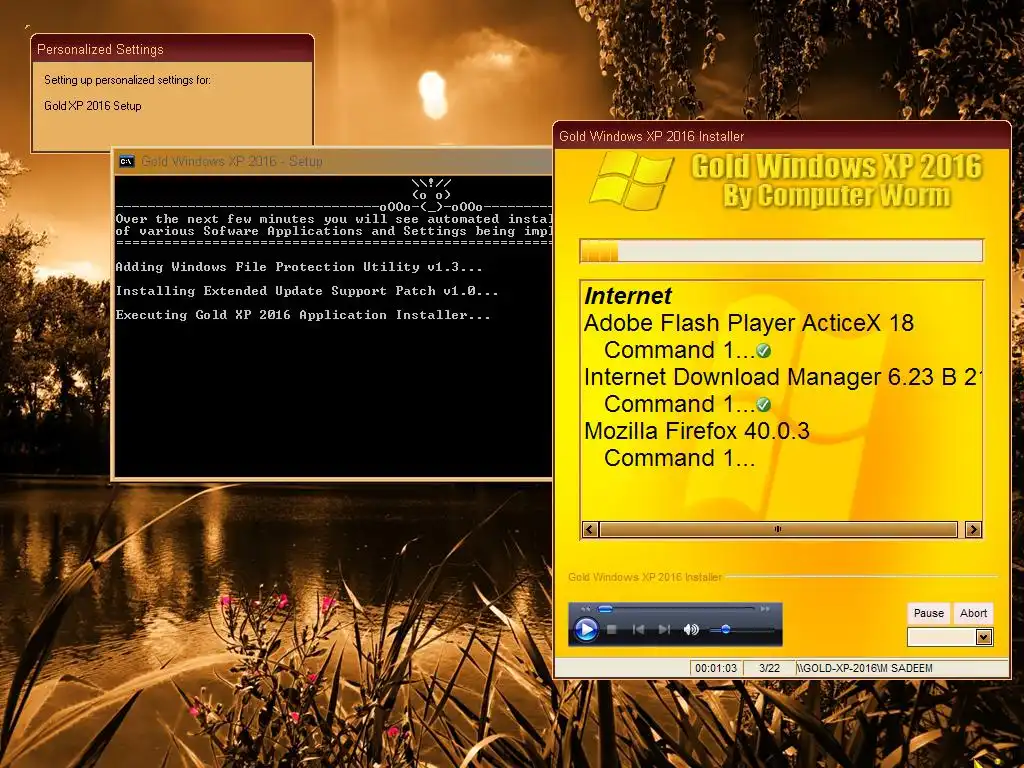Screen dimensions: 1024x768
Task: Click the media player seek bar
Action: click(676, 609)
